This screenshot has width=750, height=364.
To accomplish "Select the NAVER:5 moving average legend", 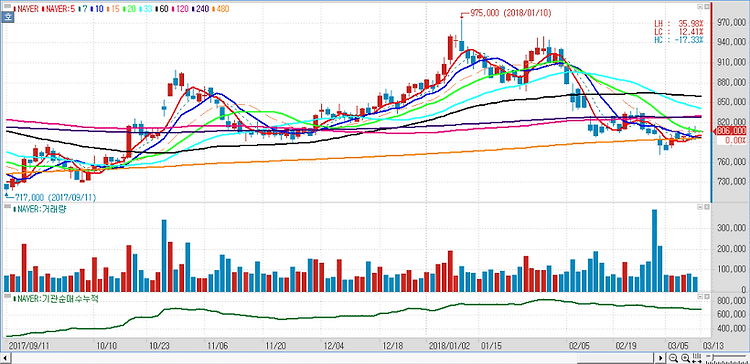I will pyautogui.click(x=59, y=9).
